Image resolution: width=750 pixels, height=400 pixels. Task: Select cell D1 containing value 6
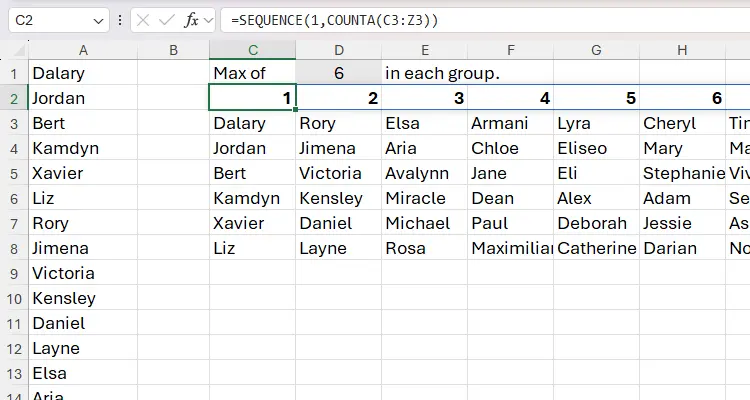[339, 73]
